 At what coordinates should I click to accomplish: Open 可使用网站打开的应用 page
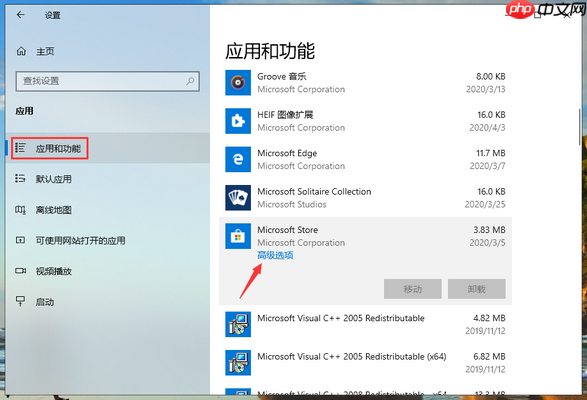click(80, 240)
